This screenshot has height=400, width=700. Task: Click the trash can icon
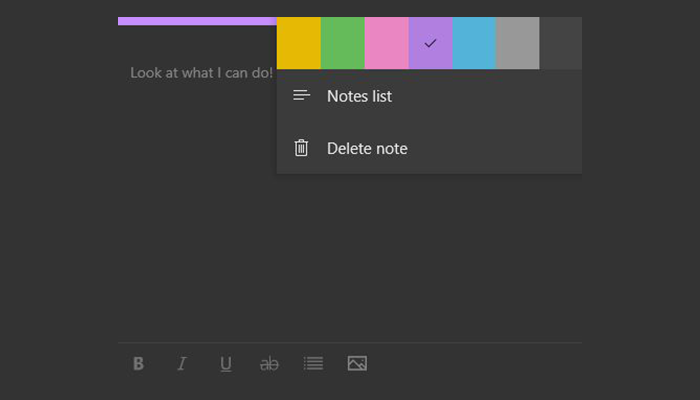coord(301,148)
